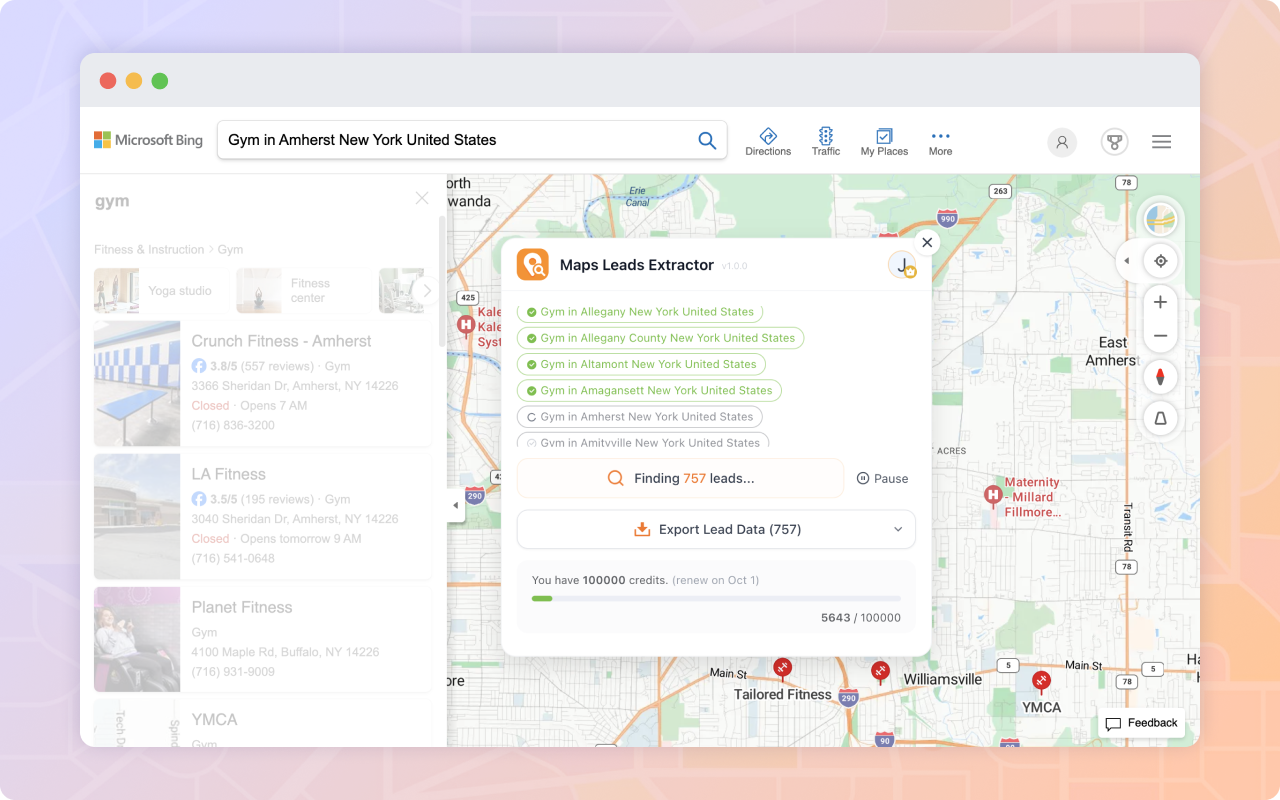Select Gym in Amherst New York tag
Viewport: 1280px width, 800px height.
(x=640, y=416)
